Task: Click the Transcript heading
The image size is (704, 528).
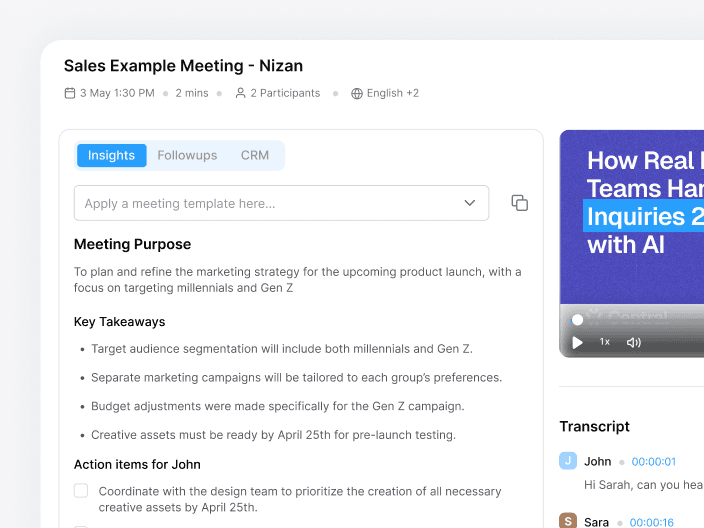Action: [x=594, y=426]
